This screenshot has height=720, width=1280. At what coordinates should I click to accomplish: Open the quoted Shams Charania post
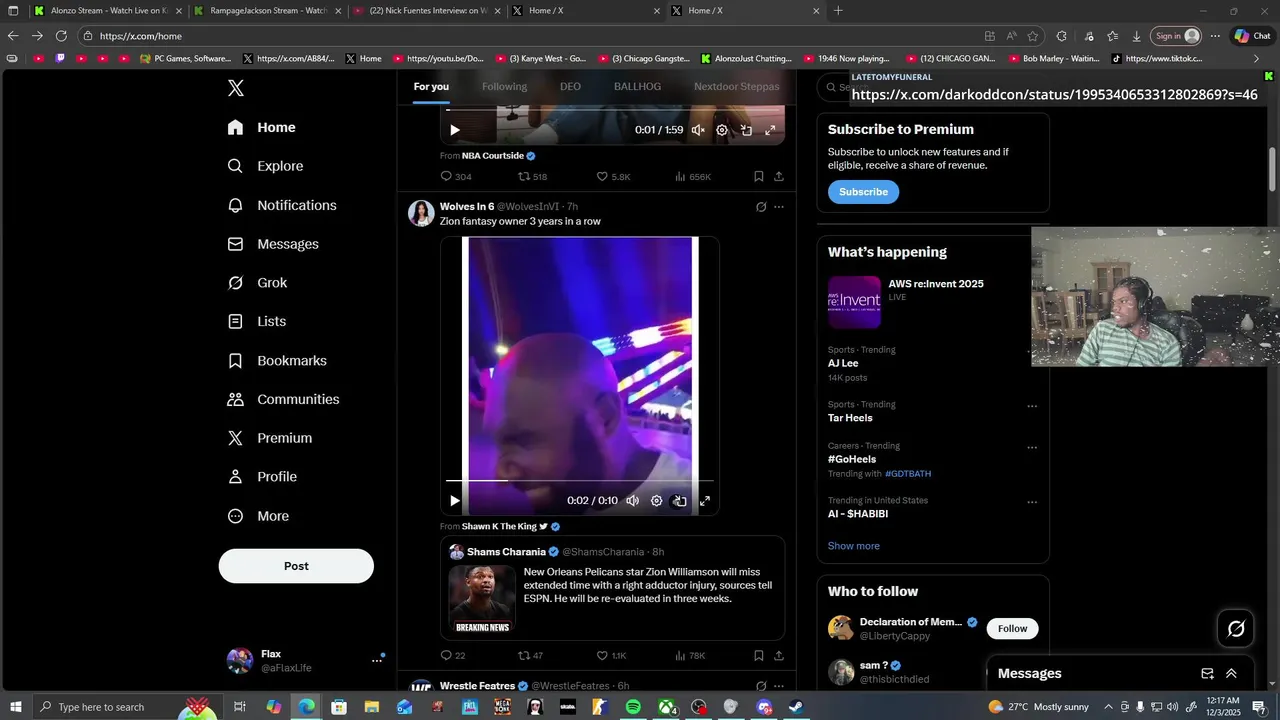[612, 588]
